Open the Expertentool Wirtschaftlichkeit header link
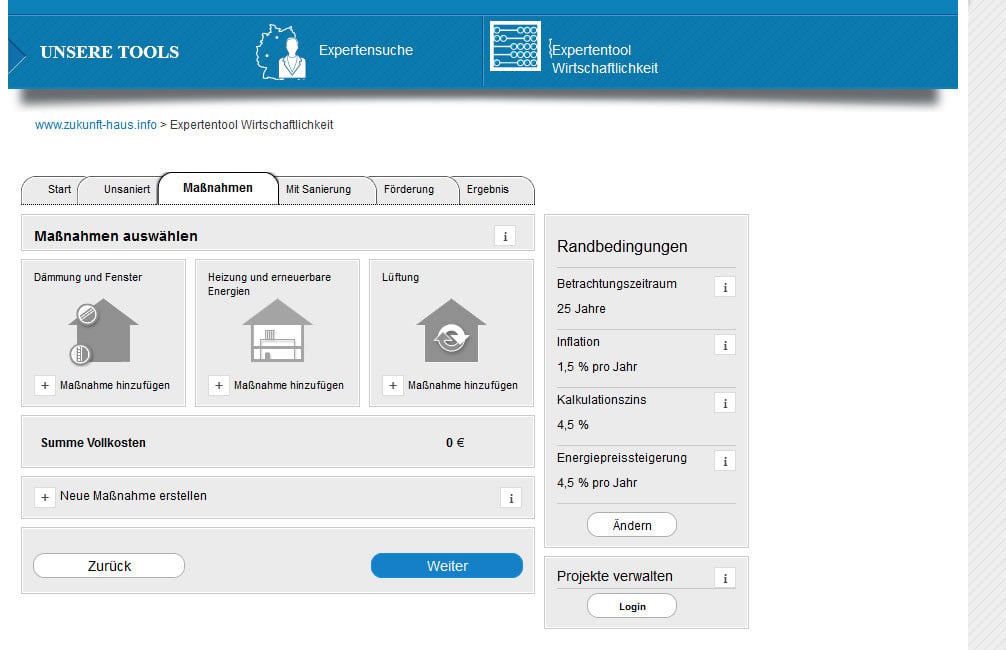The image size is (1006, 650). pyautogui.click(x=604, y=58)
